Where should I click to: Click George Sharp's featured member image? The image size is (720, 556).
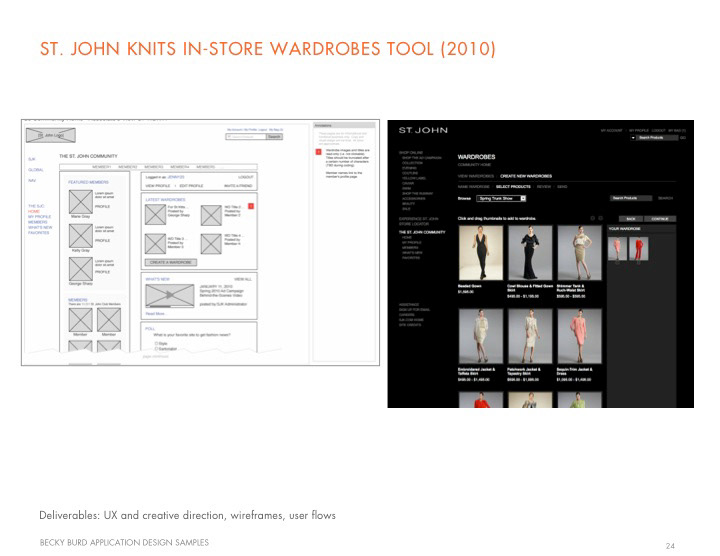point(81,269)
